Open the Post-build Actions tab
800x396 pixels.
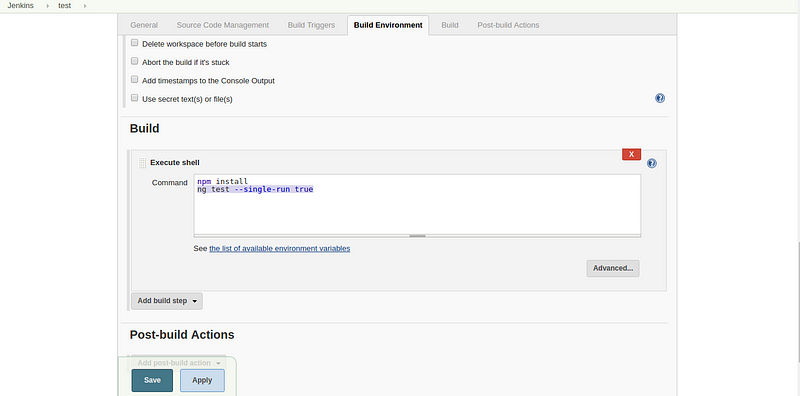pos(508,25)
